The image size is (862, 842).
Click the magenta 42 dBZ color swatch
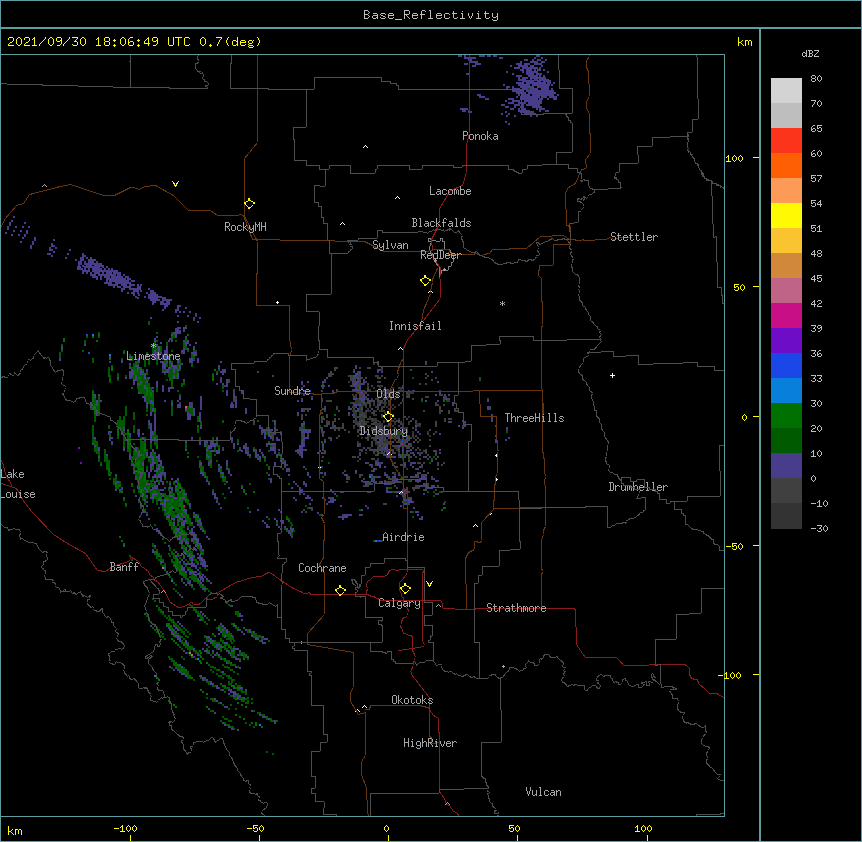[786, 315]
